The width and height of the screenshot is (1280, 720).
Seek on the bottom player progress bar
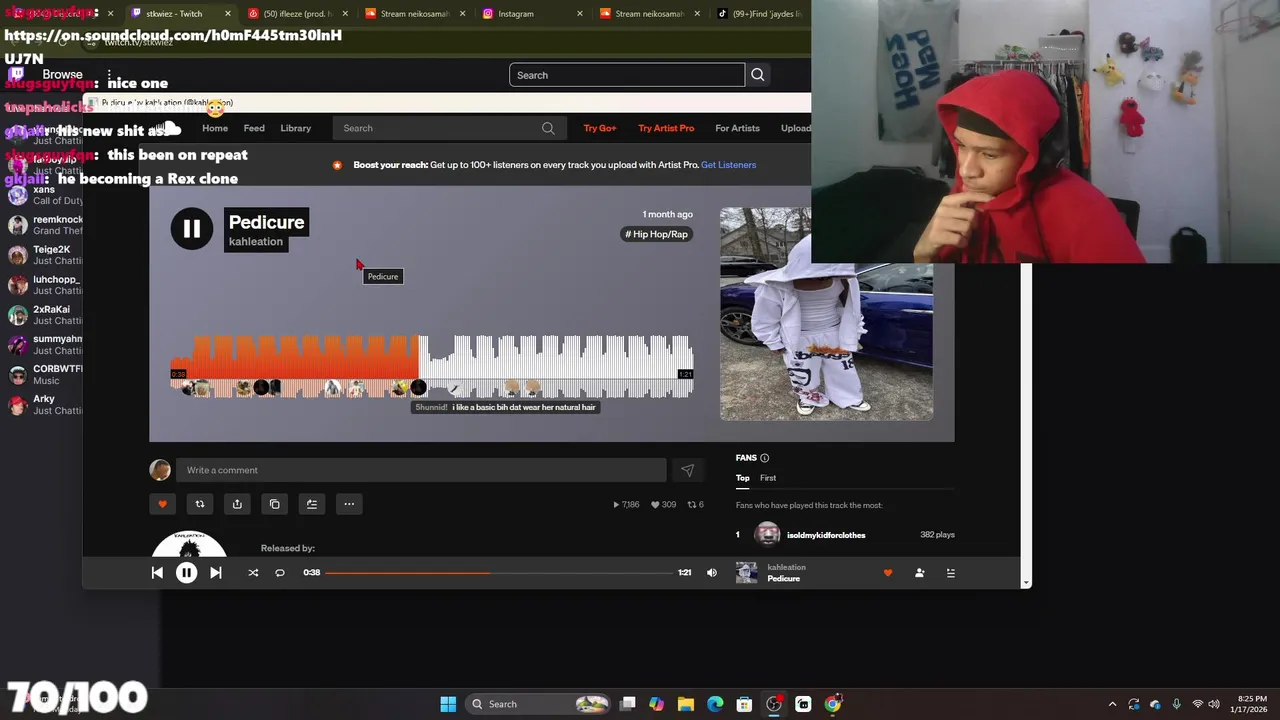click(x=499, y=573)
